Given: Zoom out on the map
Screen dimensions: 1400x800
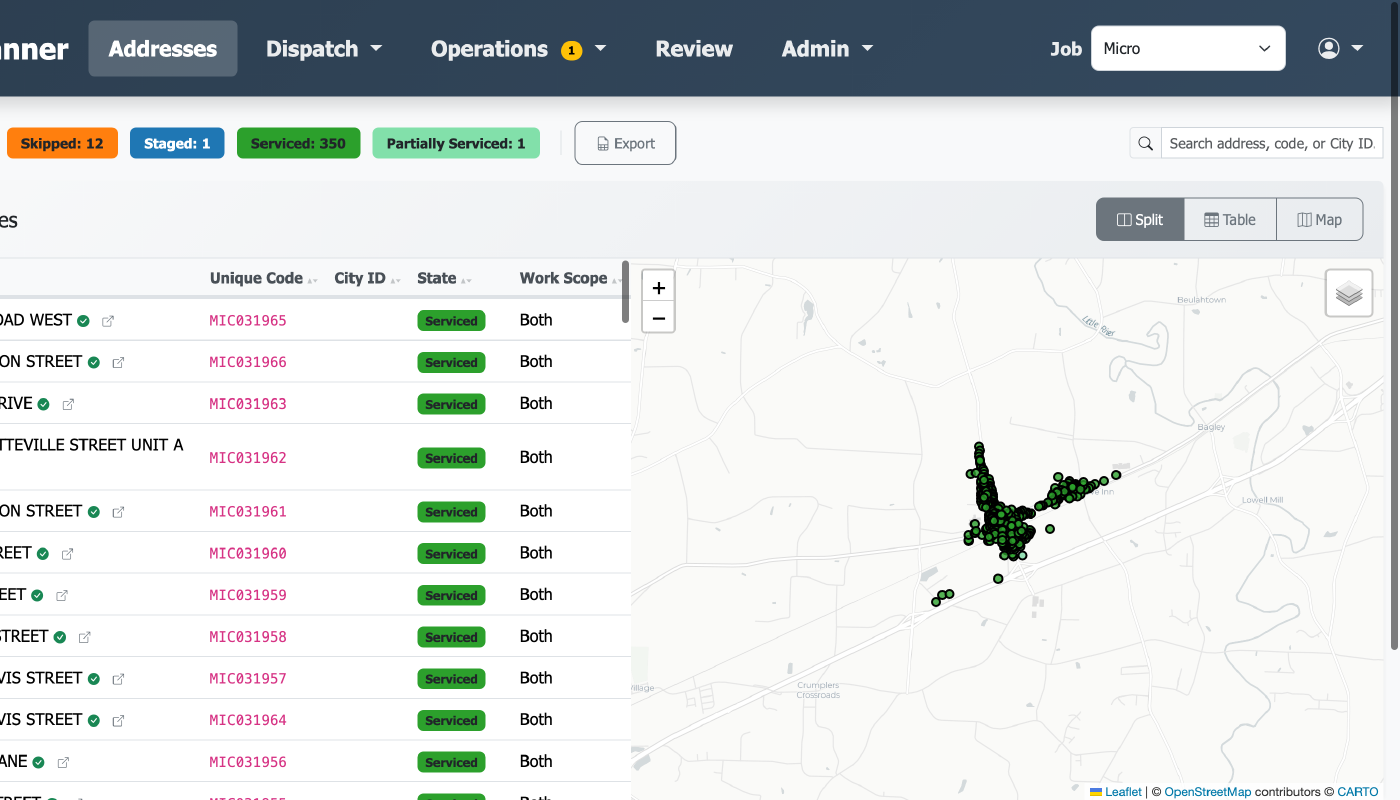Looking at the screenshot, I should tap(658, 318).
